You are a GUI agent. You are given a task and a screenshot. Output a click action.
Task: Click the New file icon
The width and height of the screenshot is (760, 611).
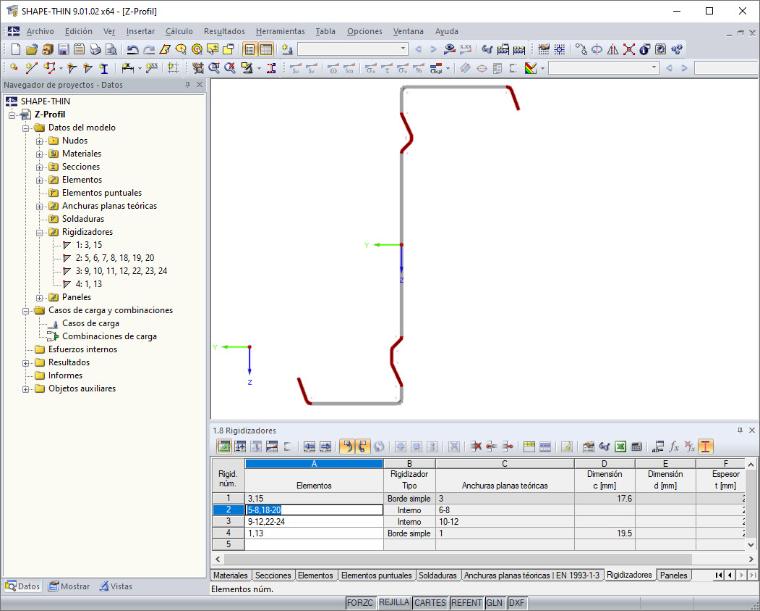[x=16, y=49]
